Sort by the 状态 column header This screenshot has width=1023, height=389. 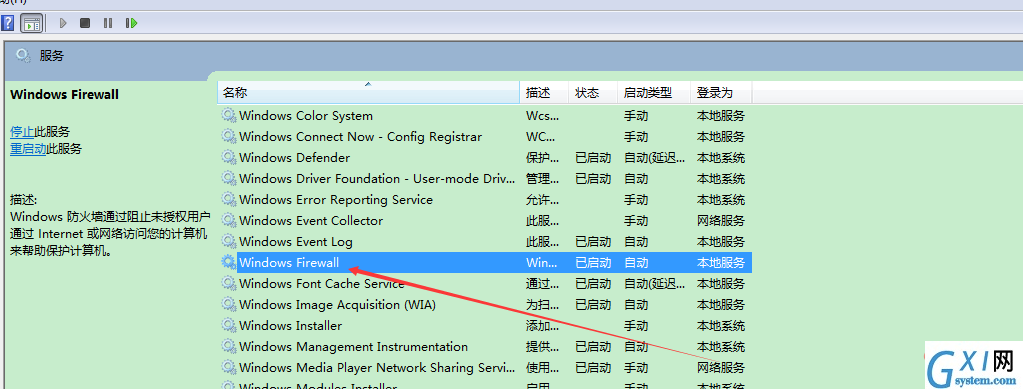pyautogui.click(x=593, y=93)
